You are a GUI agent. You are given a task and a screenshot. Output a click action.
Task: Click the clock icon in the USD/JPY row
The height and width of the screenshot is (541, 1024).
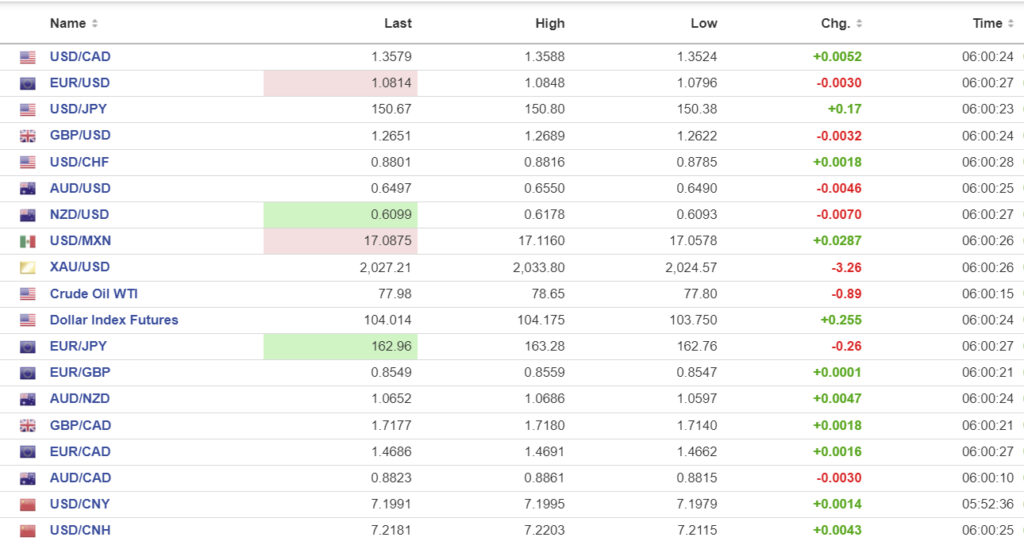pyautogui.click(x=1020, y=110)
